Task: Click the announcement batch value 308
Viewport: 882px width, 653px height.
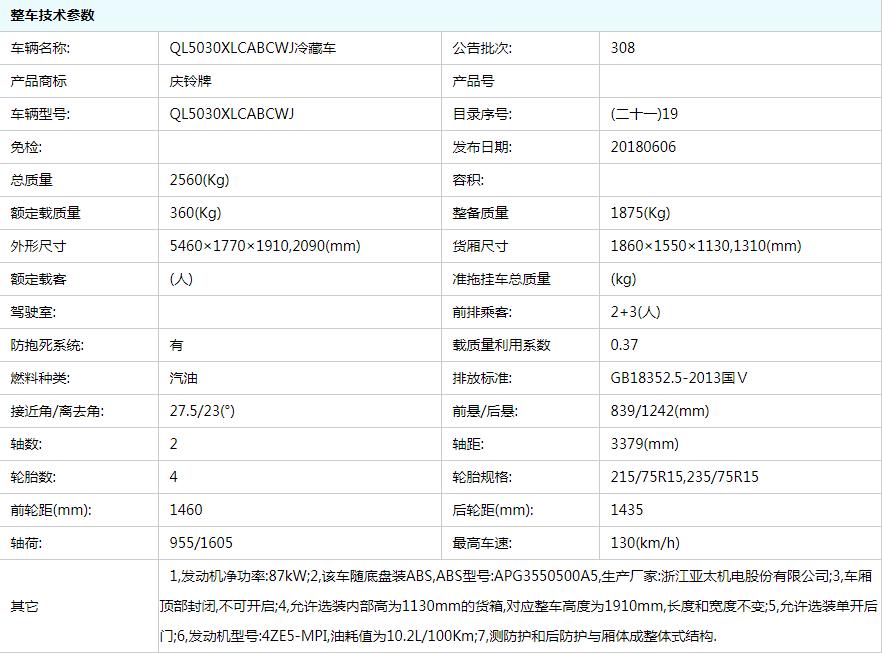Action: click(622, 48)
